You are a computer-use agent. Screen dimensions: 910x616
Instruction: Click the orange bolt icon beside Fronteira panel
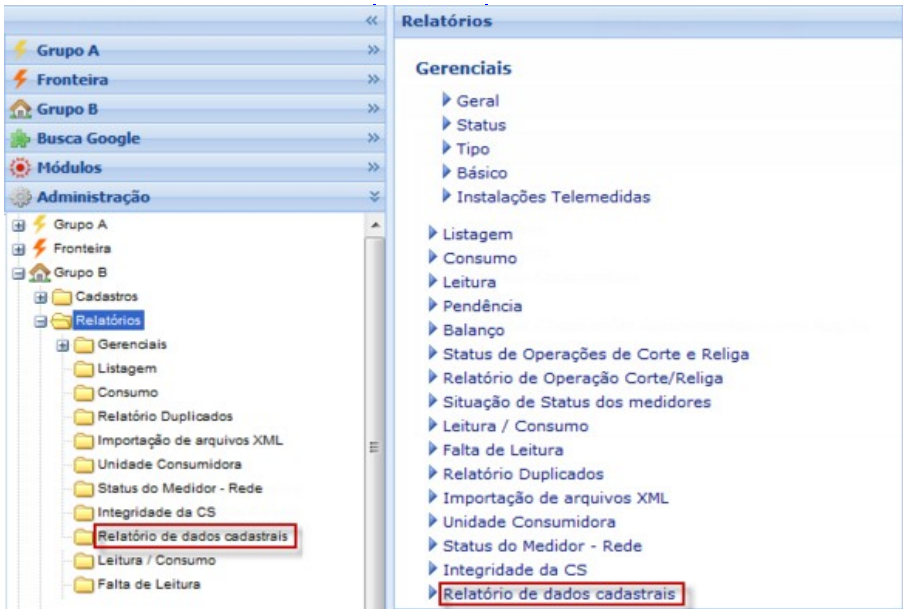click(x=20, y=80)
